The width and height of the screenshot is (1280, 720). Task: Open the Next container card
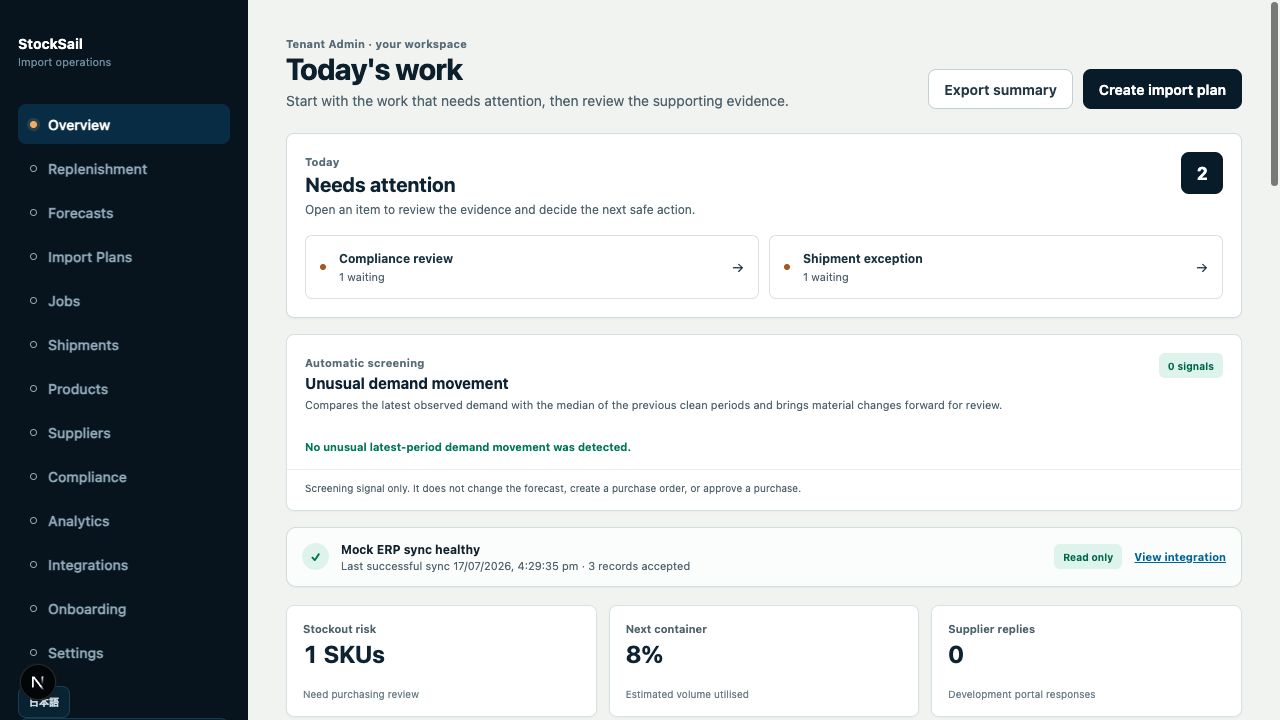764,660
